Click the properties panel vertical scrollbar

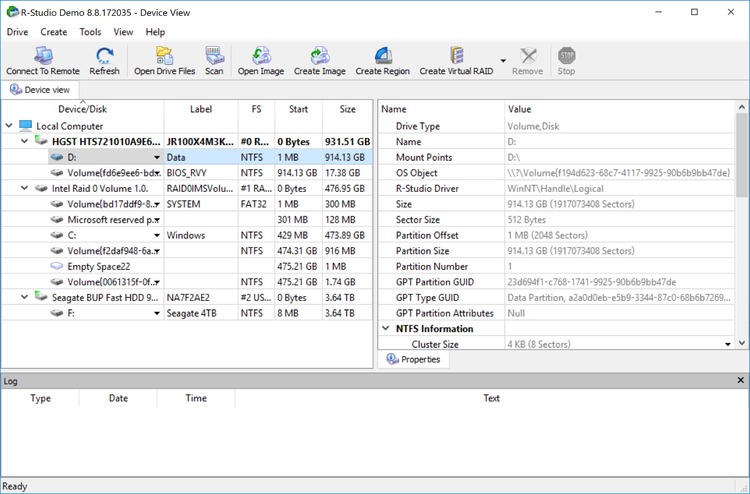741,154
